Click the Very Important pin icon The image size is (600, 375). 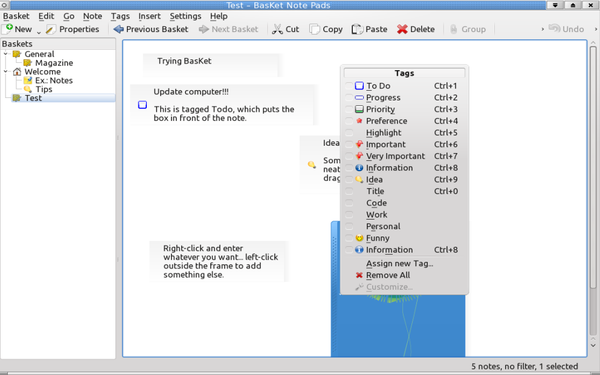point(359,156)
